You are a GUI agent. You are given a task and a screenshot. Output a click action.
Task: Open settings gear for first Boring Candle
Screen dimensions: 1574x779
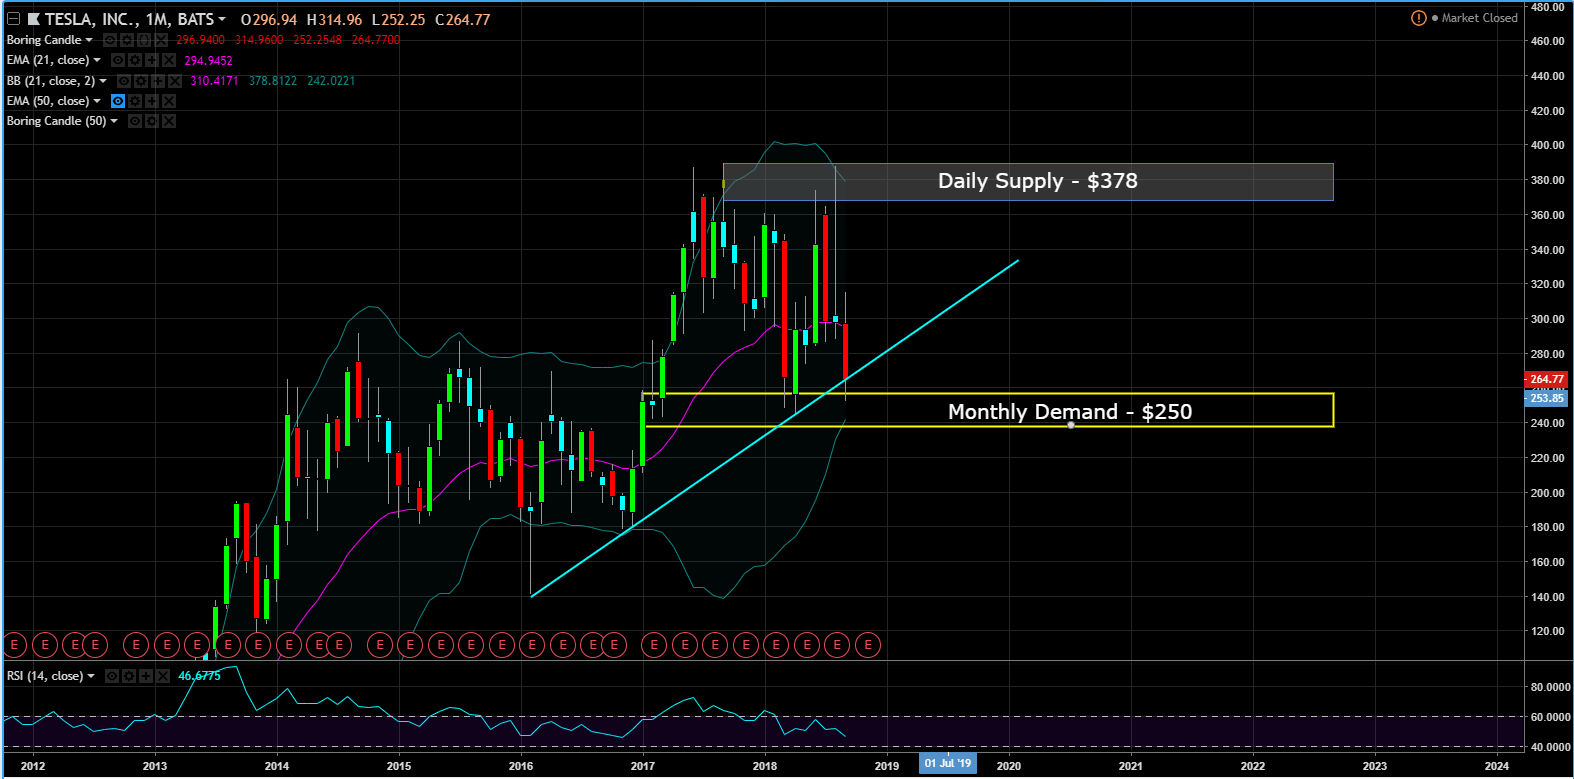pyautogui.click(x=127, y=40)
